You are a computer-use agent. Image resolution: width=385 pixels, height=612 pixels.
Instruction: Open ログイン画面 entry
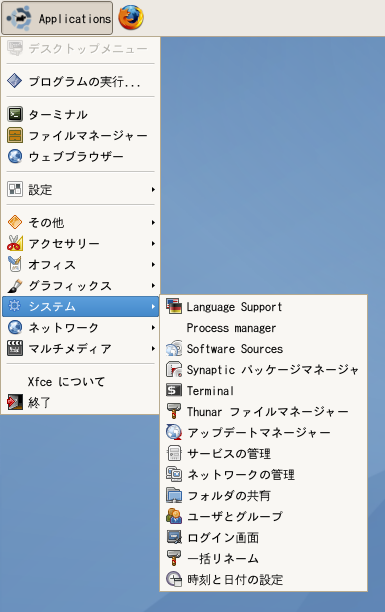point(264,537)
